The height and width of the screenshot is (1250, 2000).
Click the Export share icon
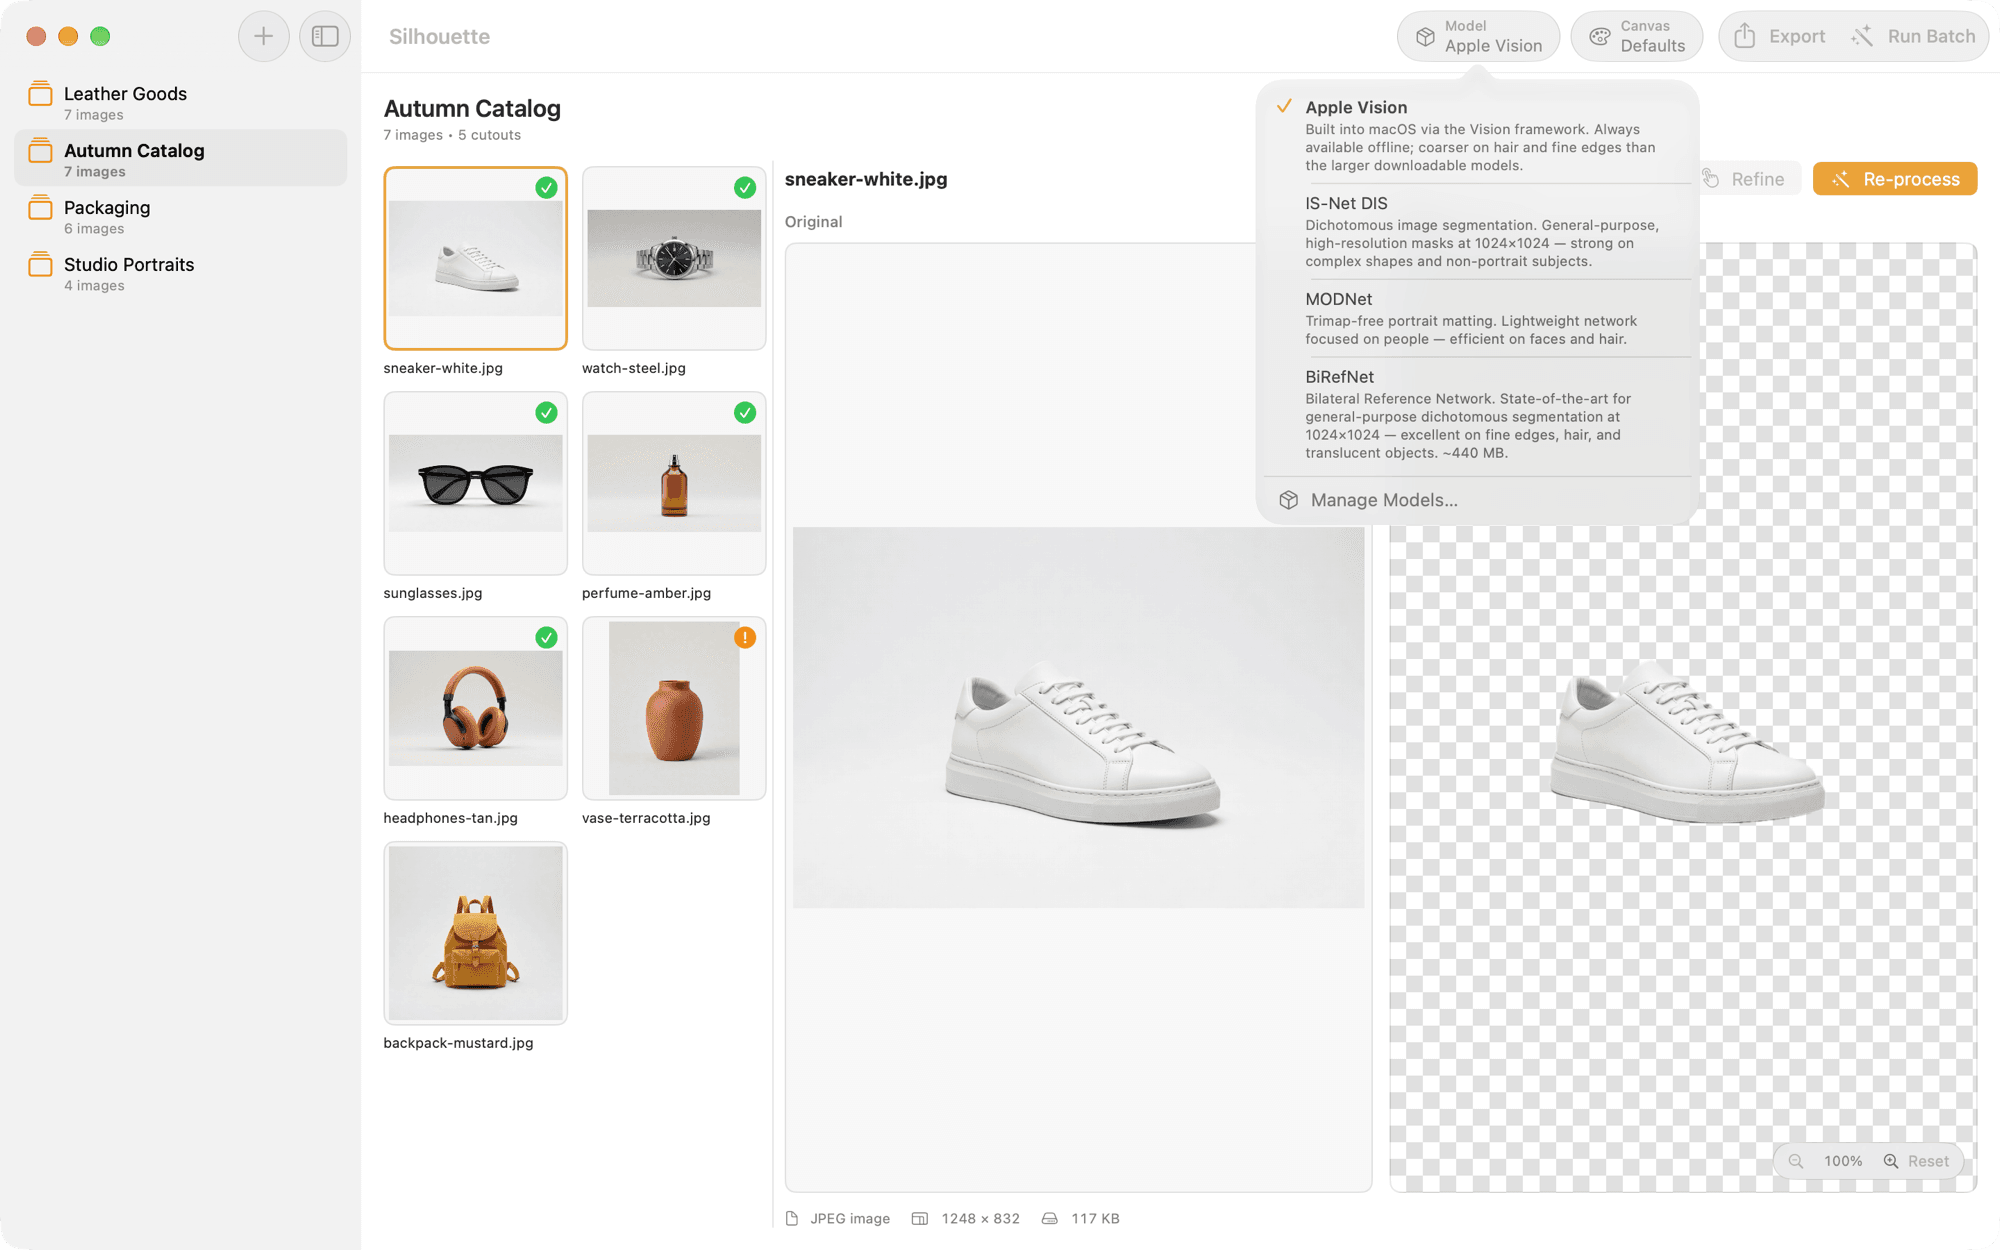point(1744,36)
